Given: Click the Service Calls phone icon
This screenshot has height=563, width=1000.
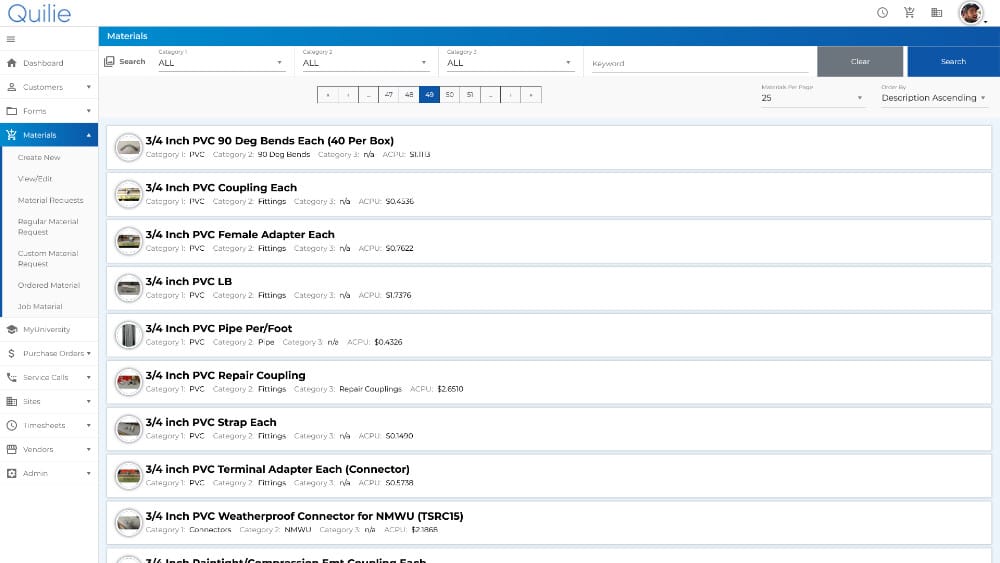Looking at the screenshot, I should (11, 377).
